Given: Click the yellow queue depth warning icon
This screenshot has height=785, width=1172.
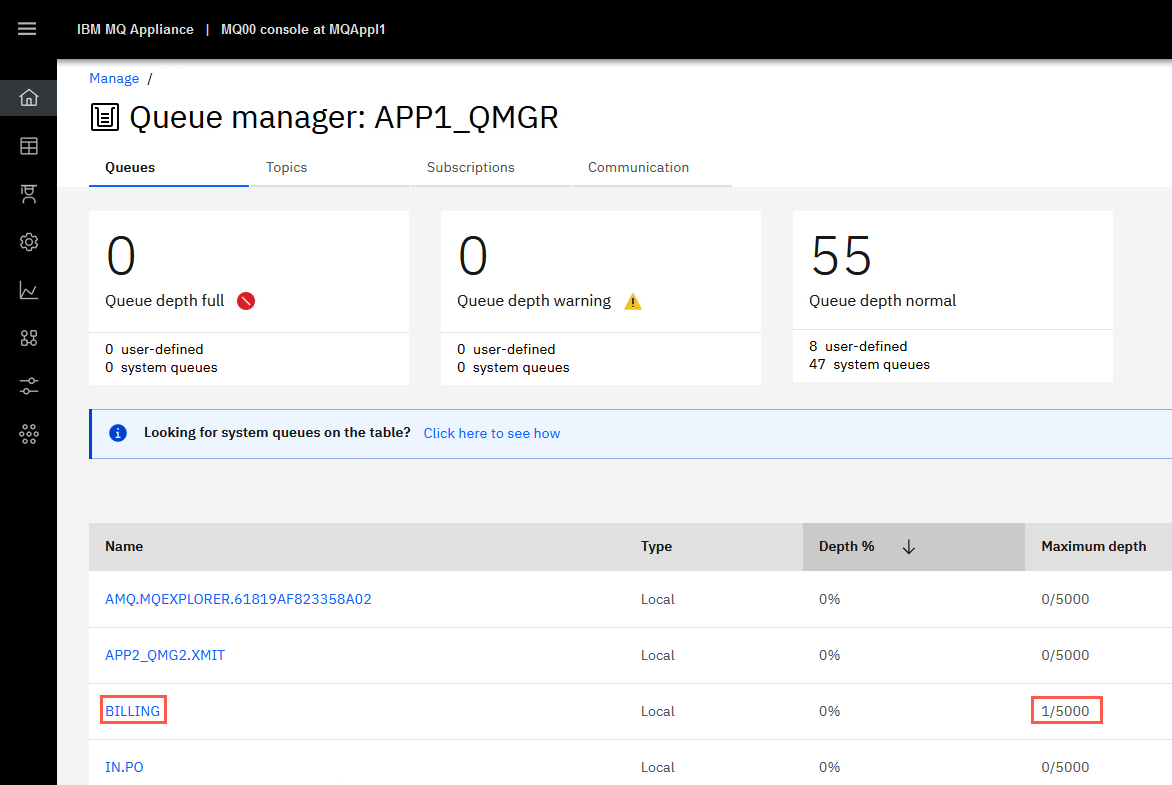Looking at the screenshot, I should tap(633, 301).
